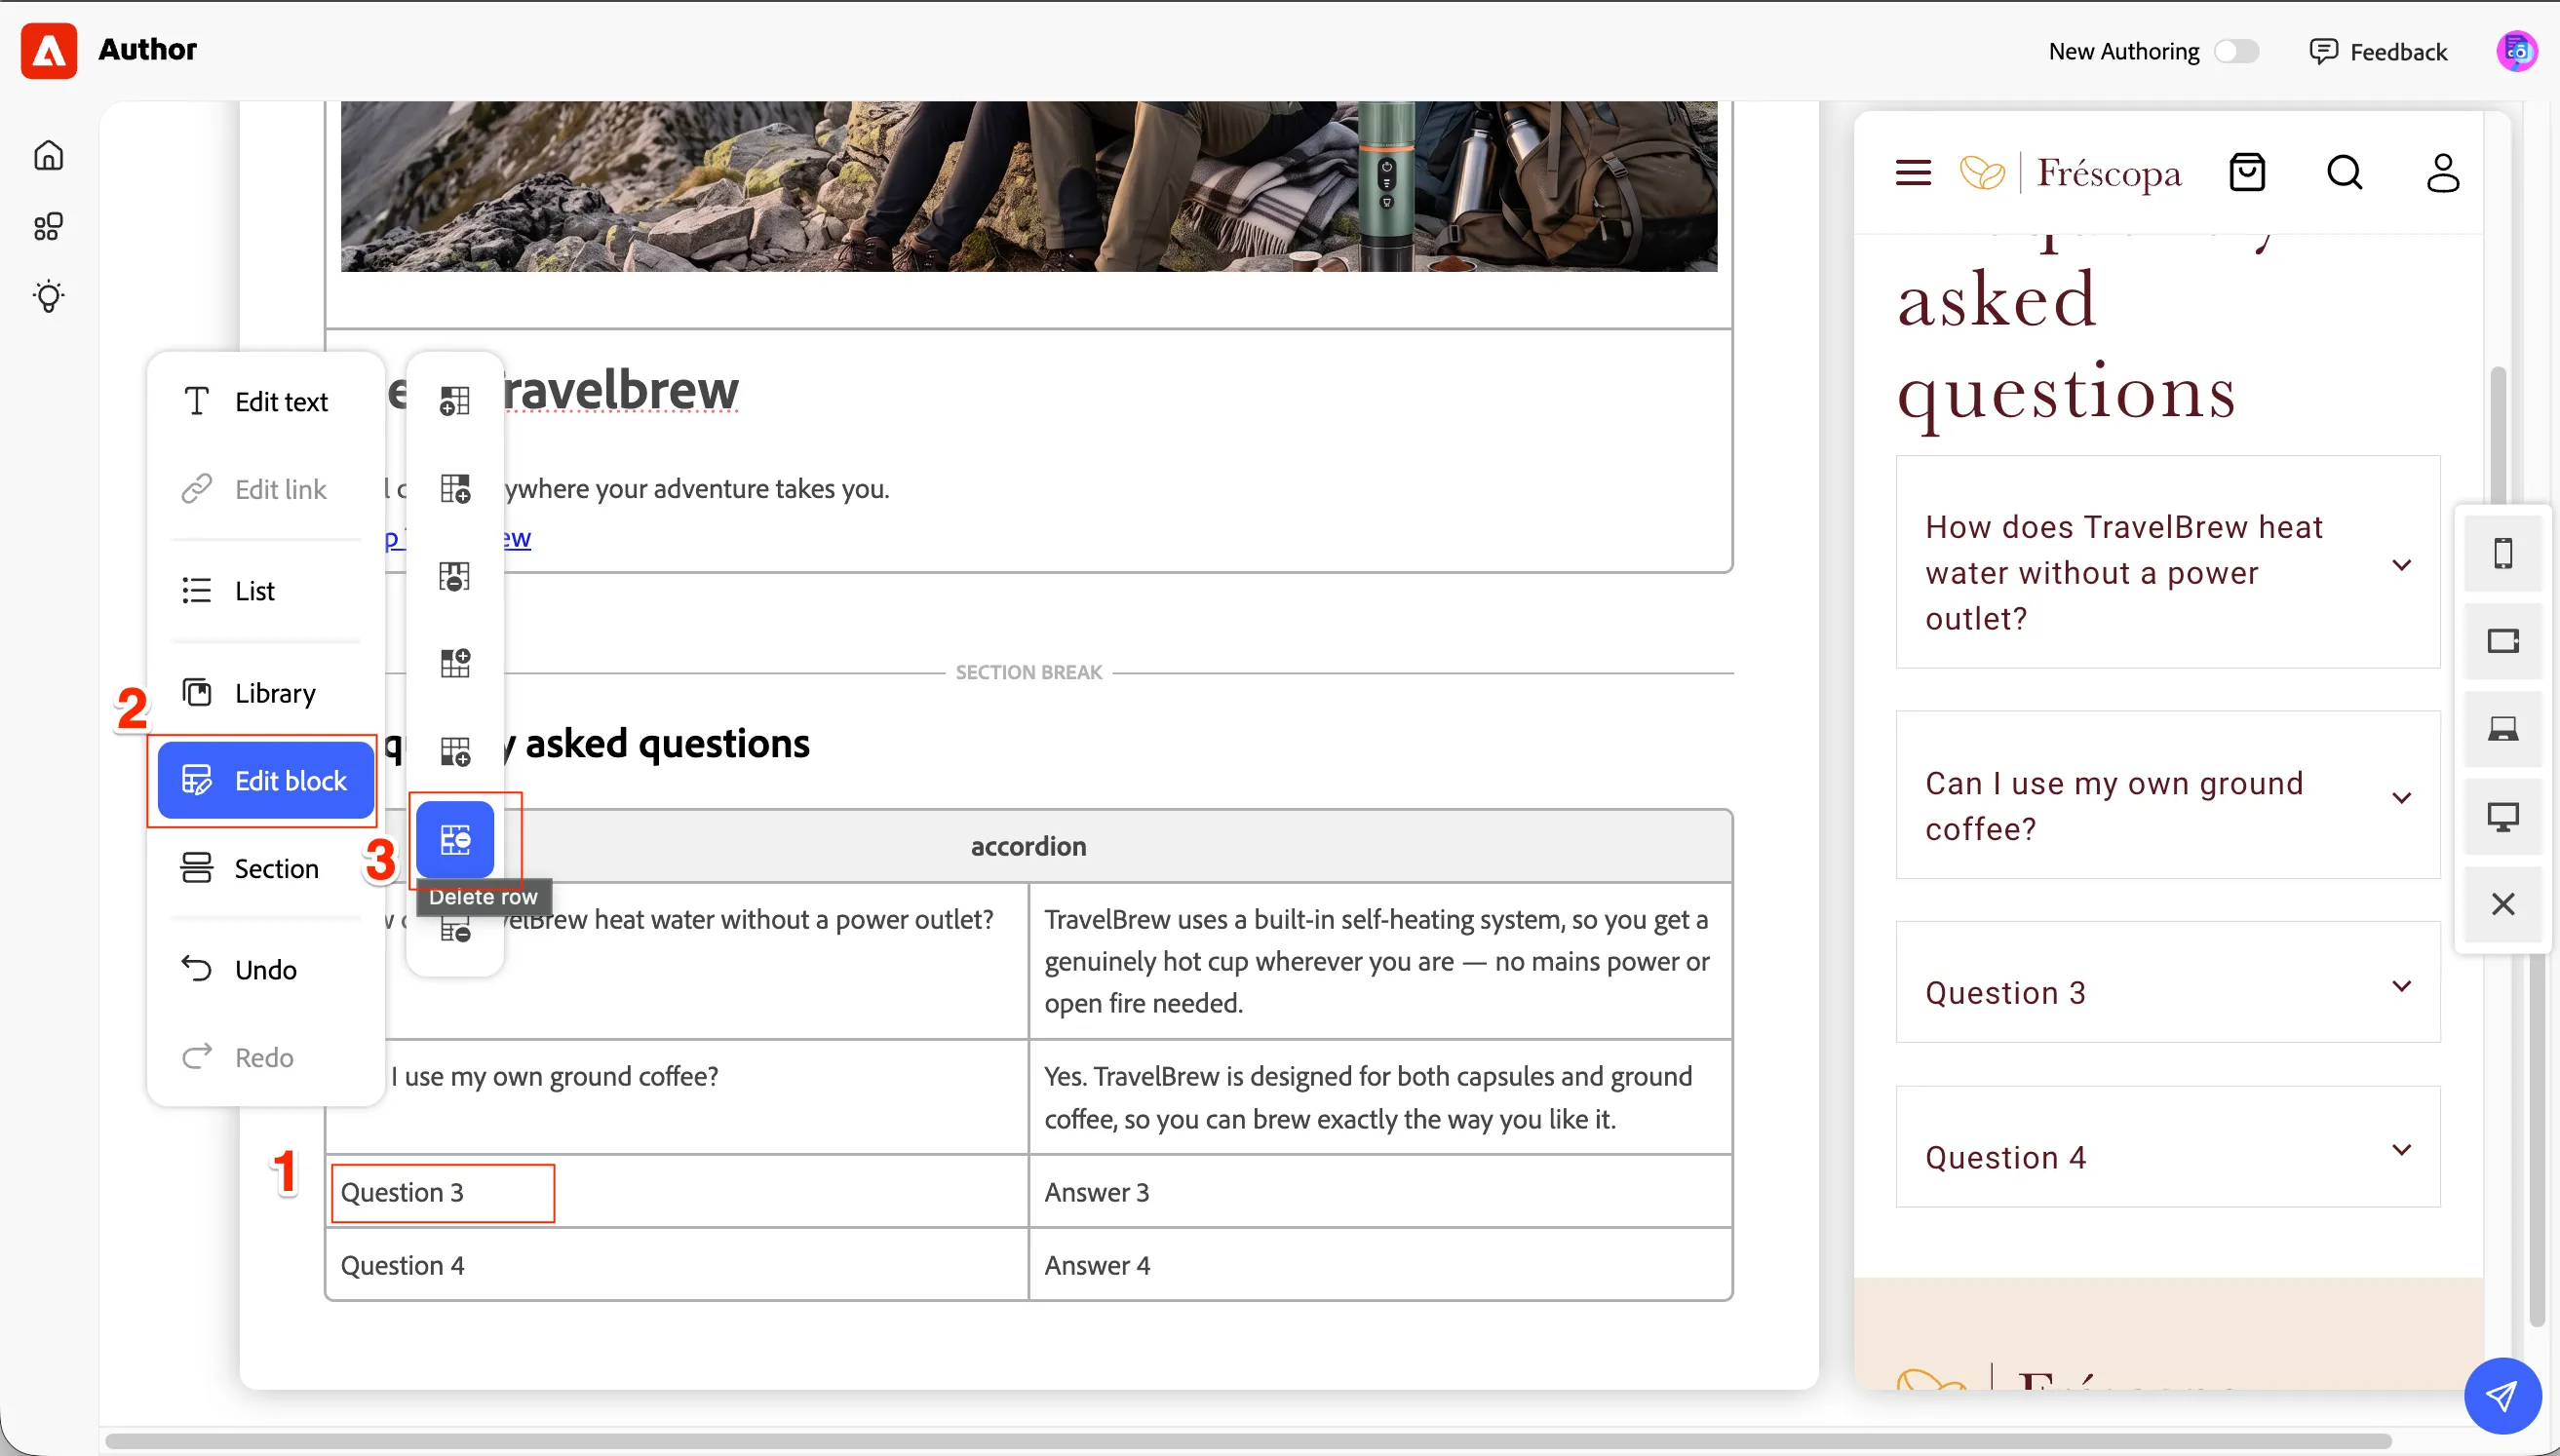Click the 'Question 3' table cell
The width and height of the screenshot is (2560, 1456).
tap(677, 1193)
